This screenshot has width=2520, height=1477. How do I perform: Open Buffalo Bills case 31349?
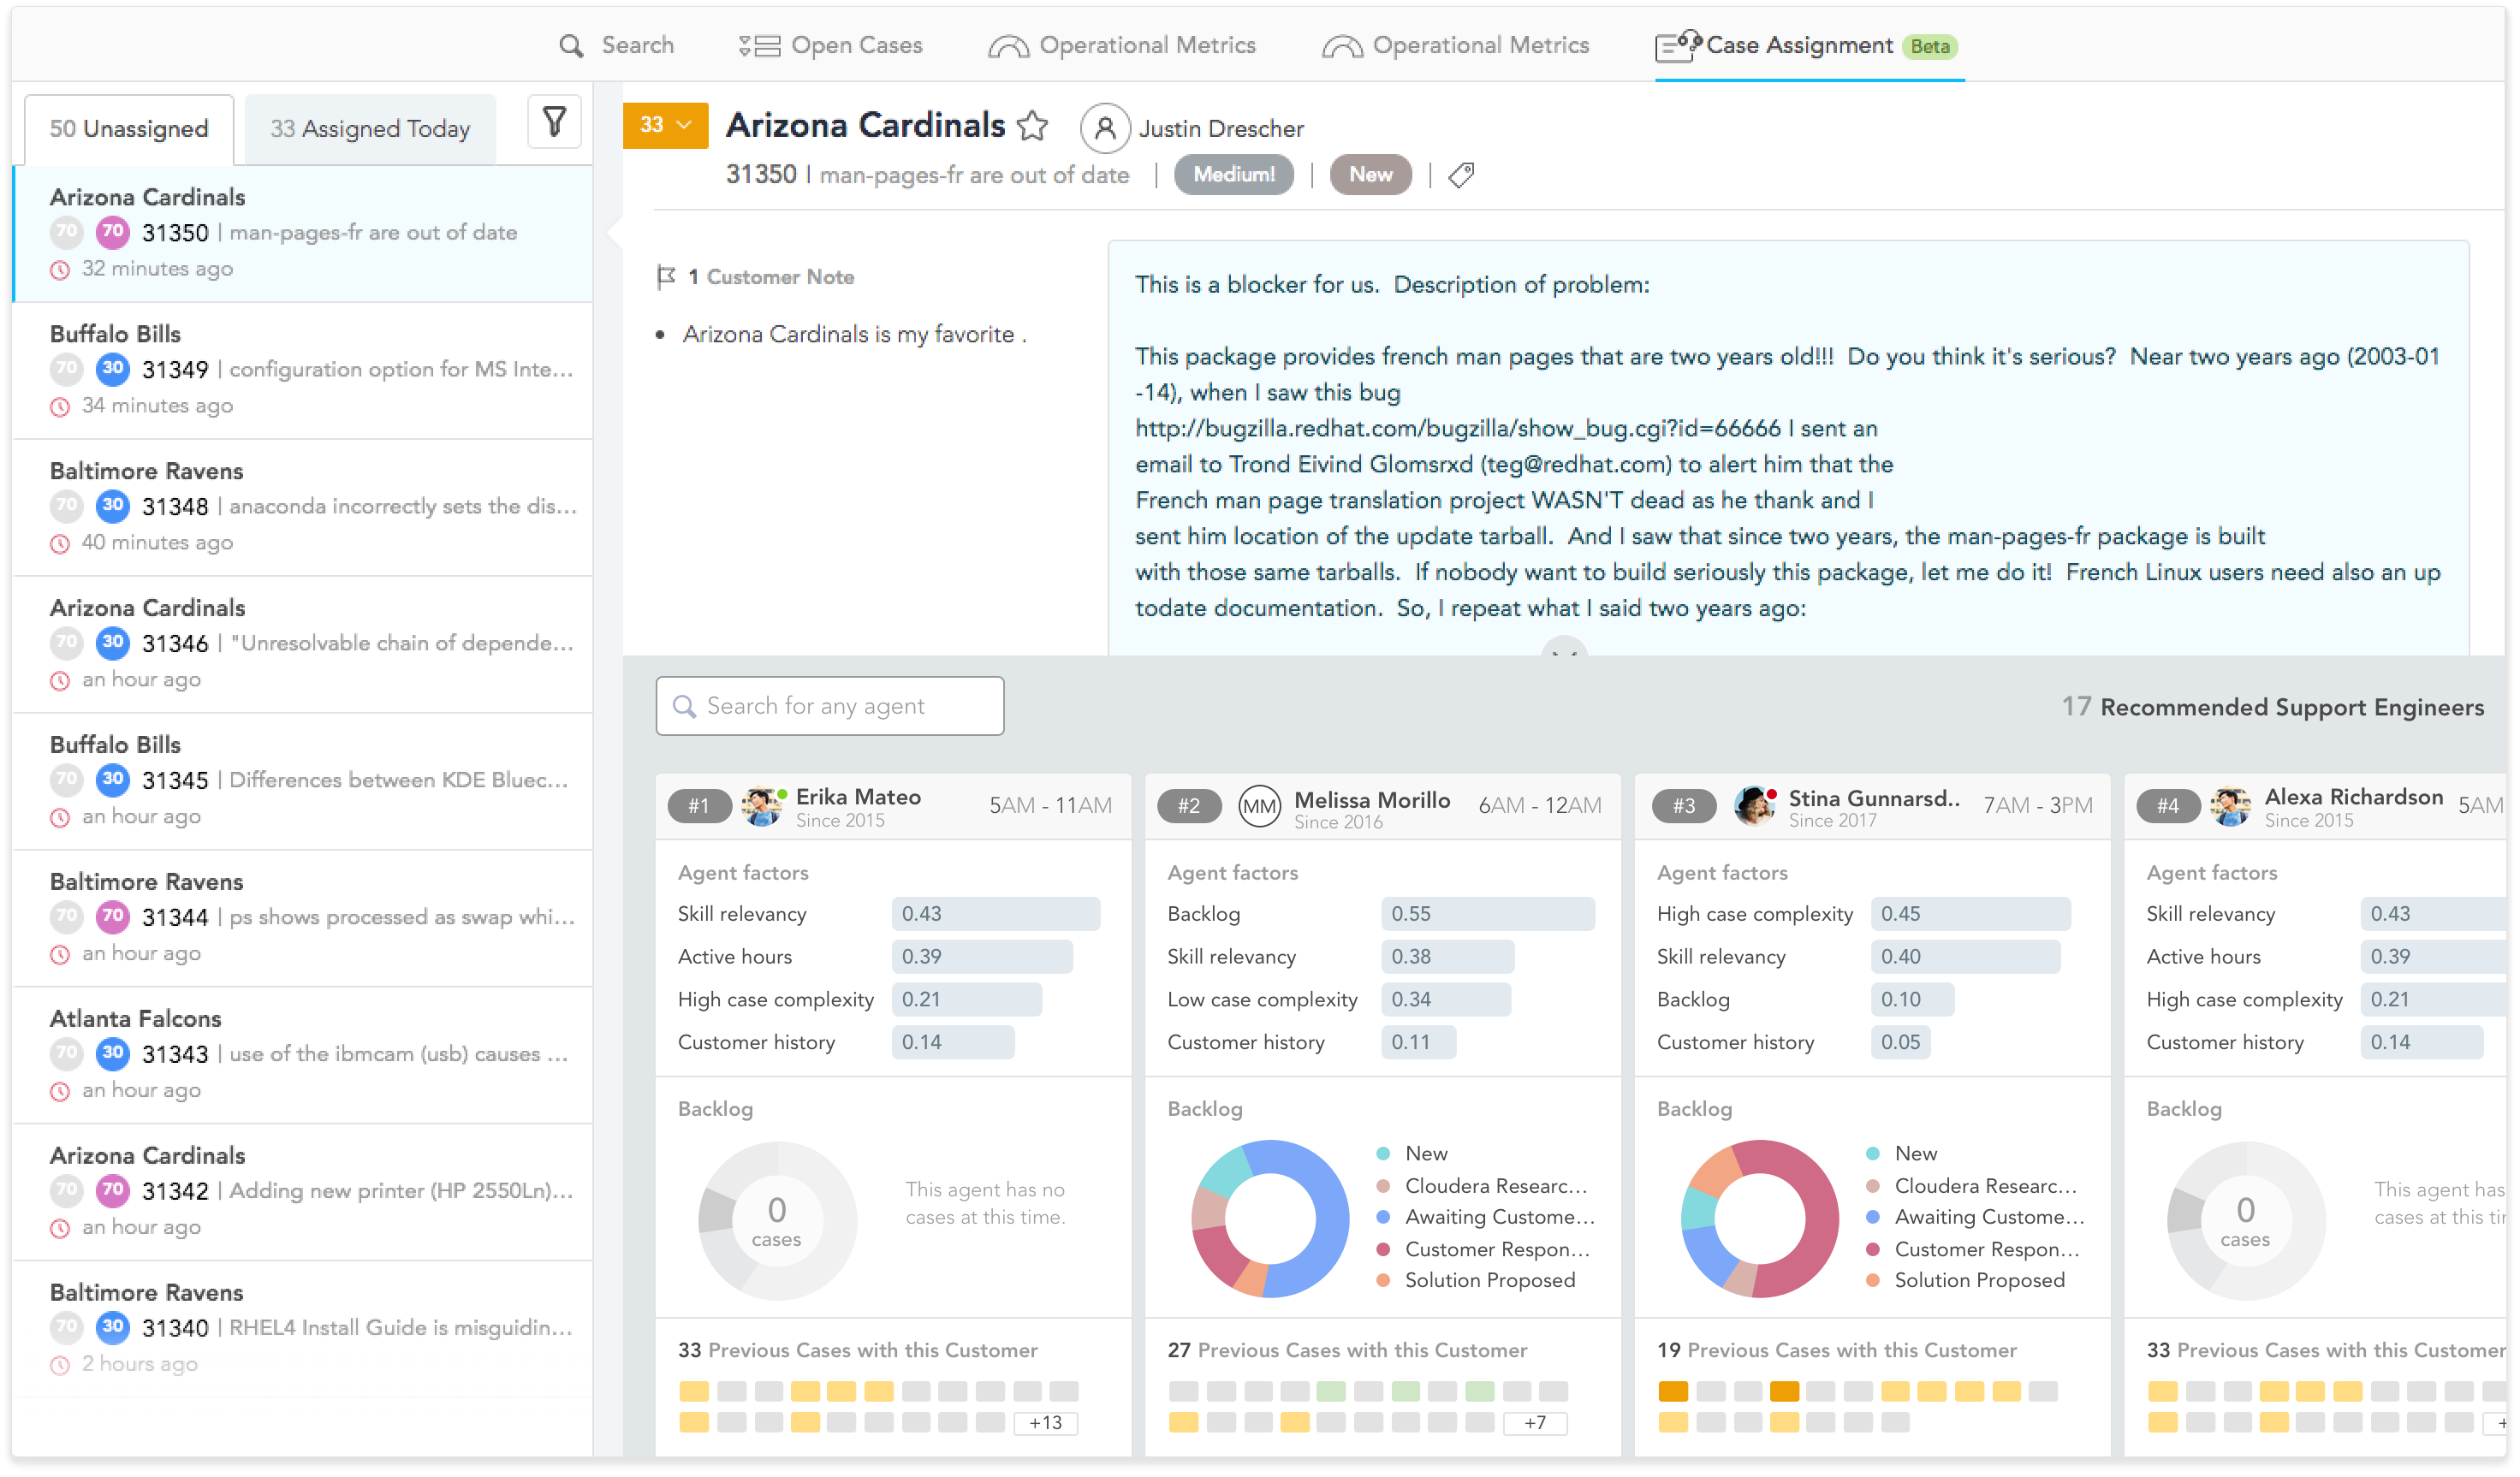pyautogui.click(x=302, y=371)
